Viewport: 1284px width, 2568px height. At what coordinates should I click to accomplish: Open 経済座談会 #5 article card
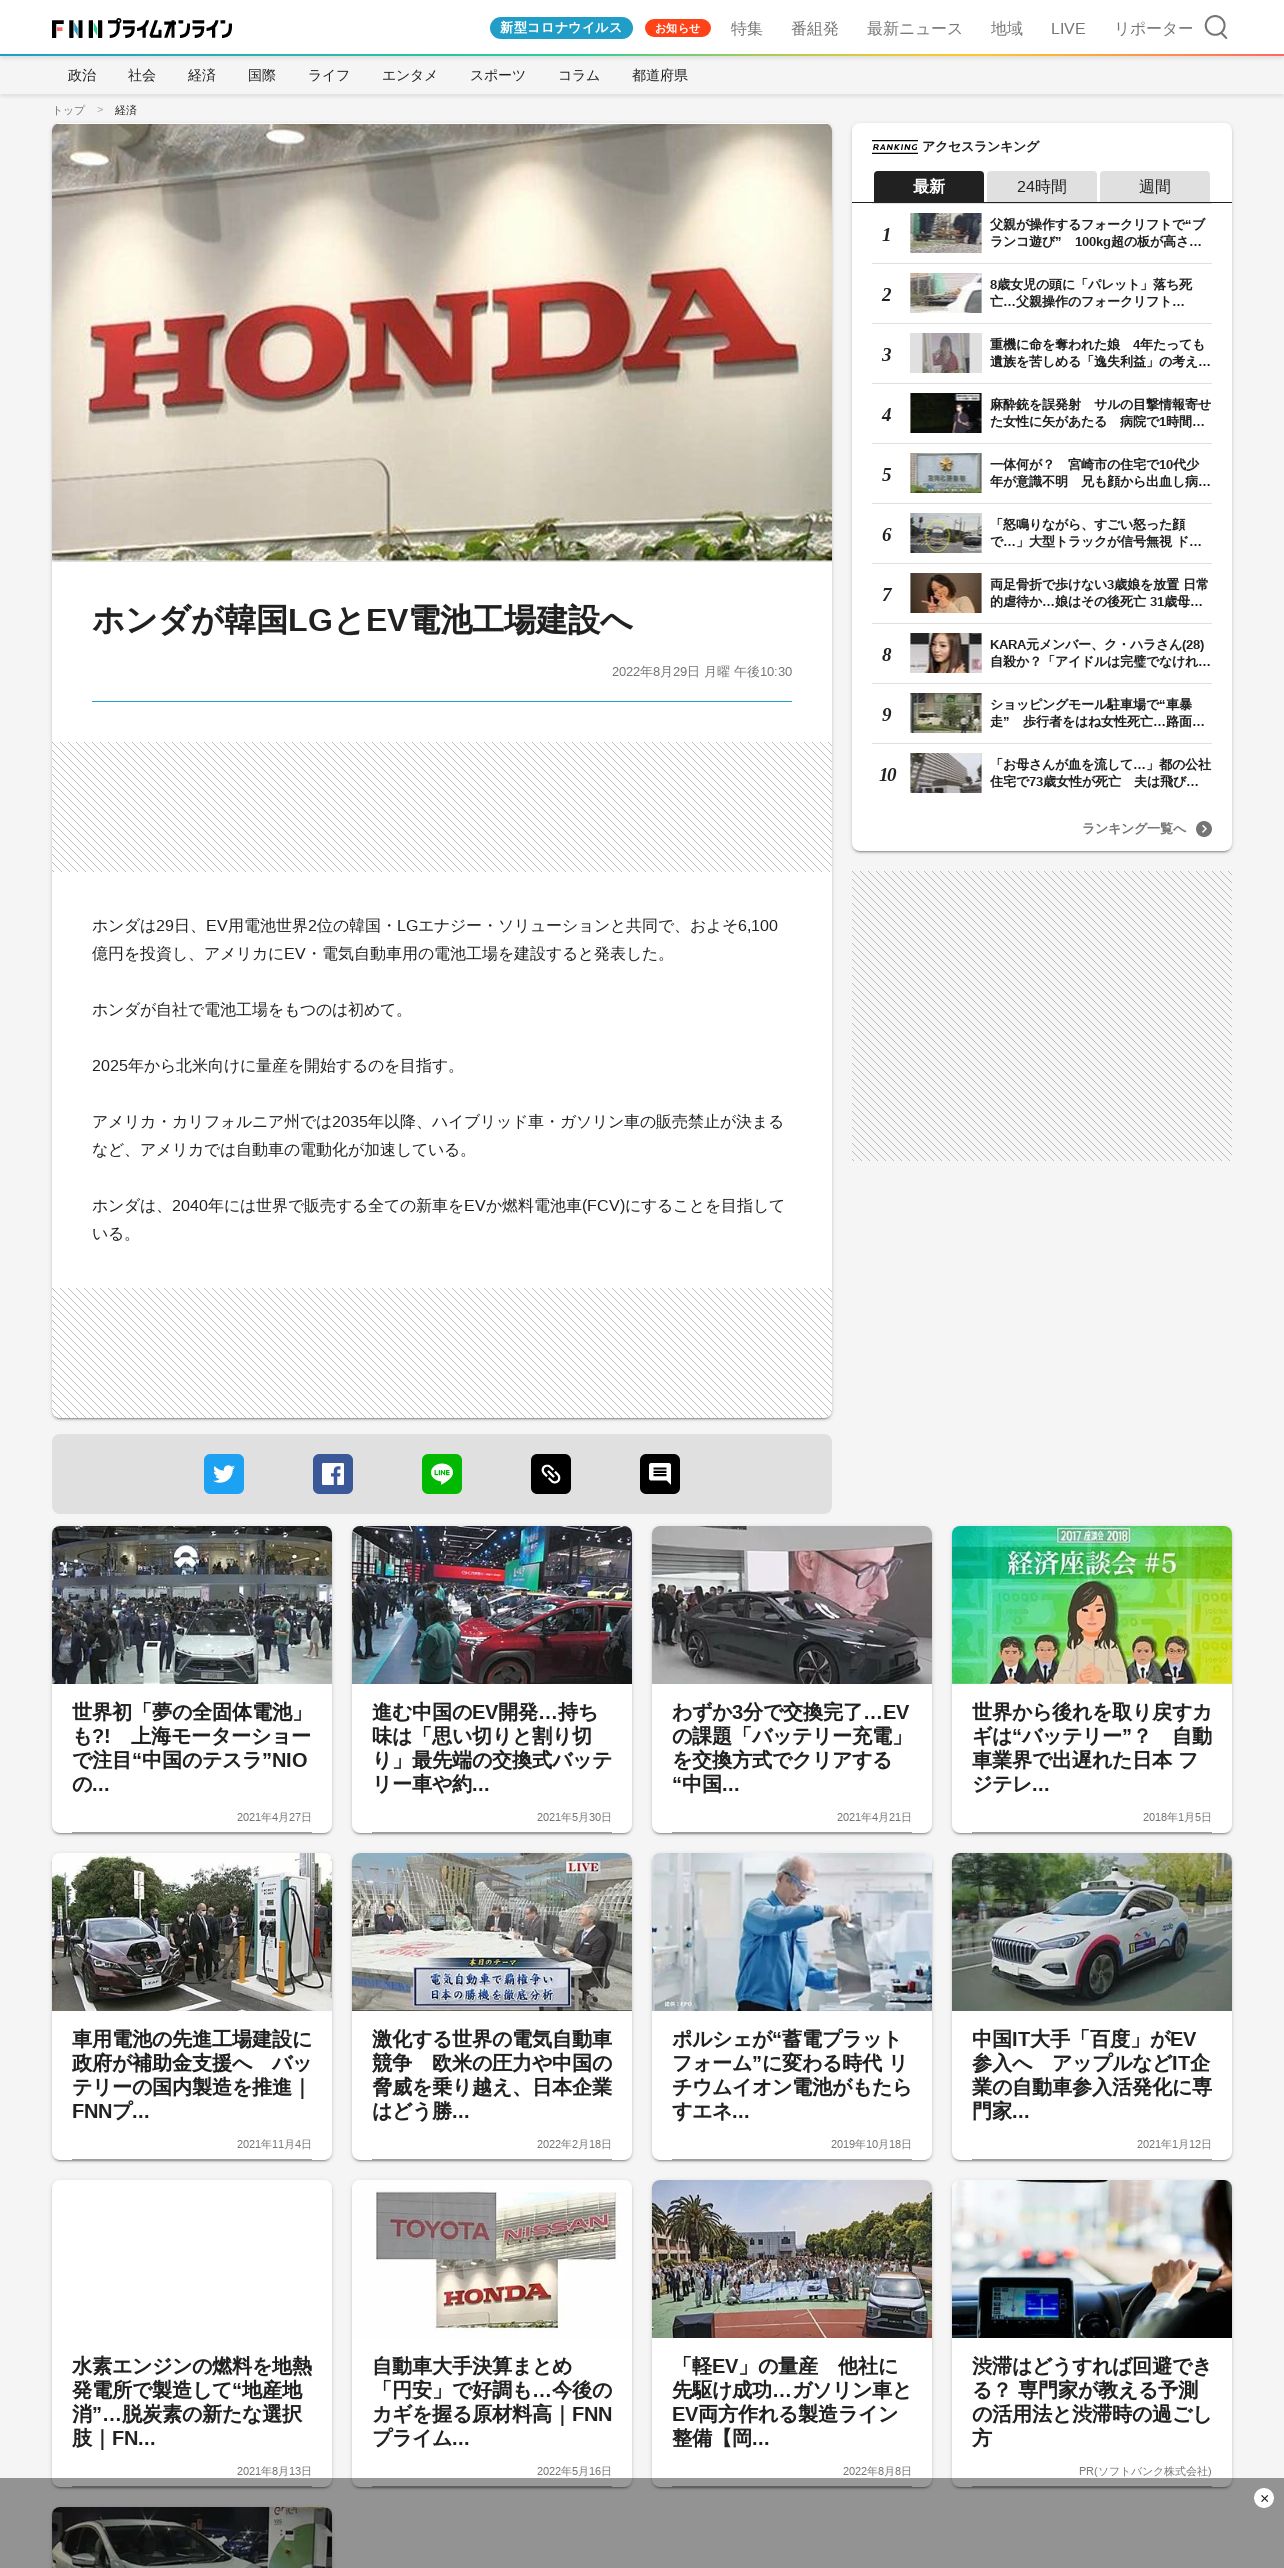(x=1092, y=1679)
